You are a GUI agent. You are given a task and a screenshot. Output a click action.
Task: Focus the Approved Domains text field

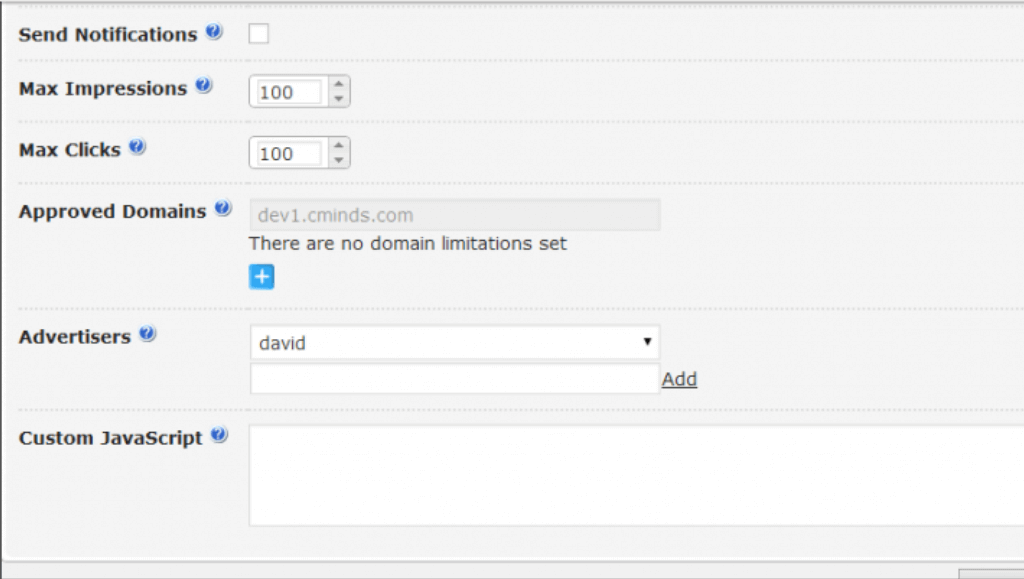pyautogui.click(x=454, y=215)
